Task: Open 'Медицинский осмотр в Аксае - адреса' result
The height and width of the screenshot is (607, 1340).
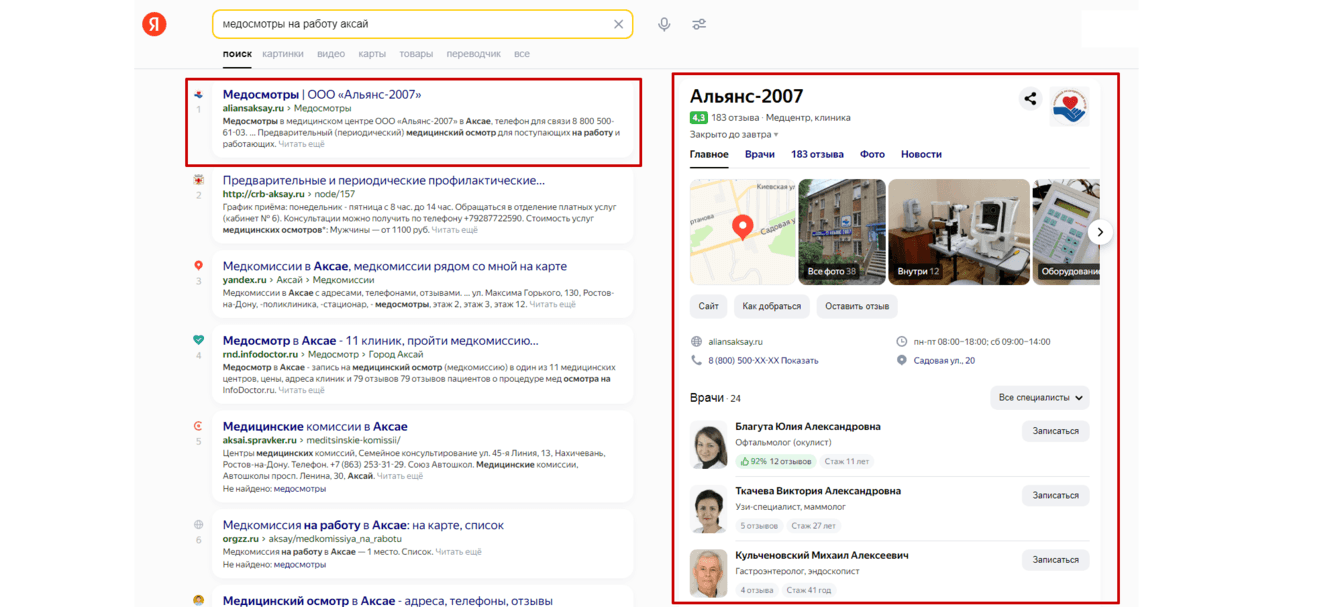Action: [388, 601]
